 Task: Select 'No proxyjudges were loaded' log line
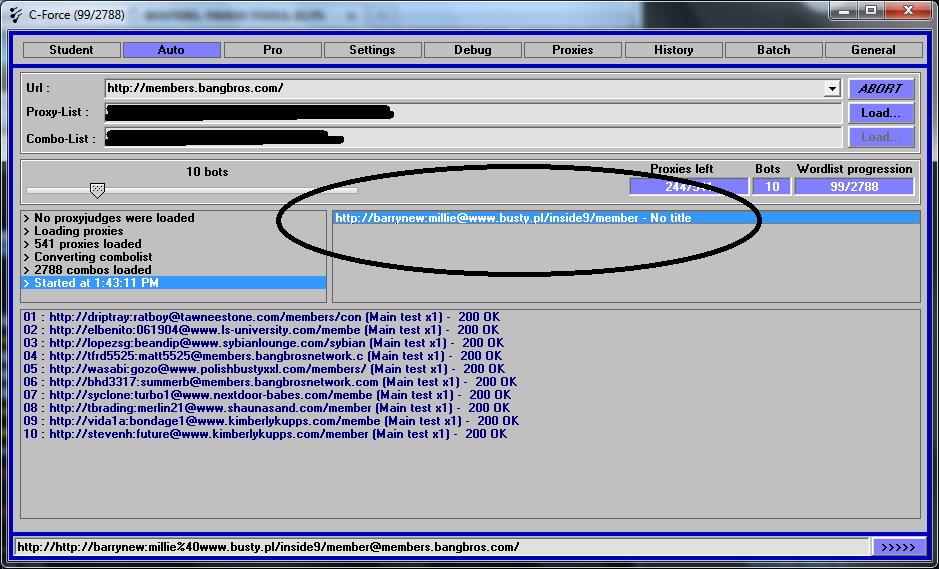[x=174, y=218]
